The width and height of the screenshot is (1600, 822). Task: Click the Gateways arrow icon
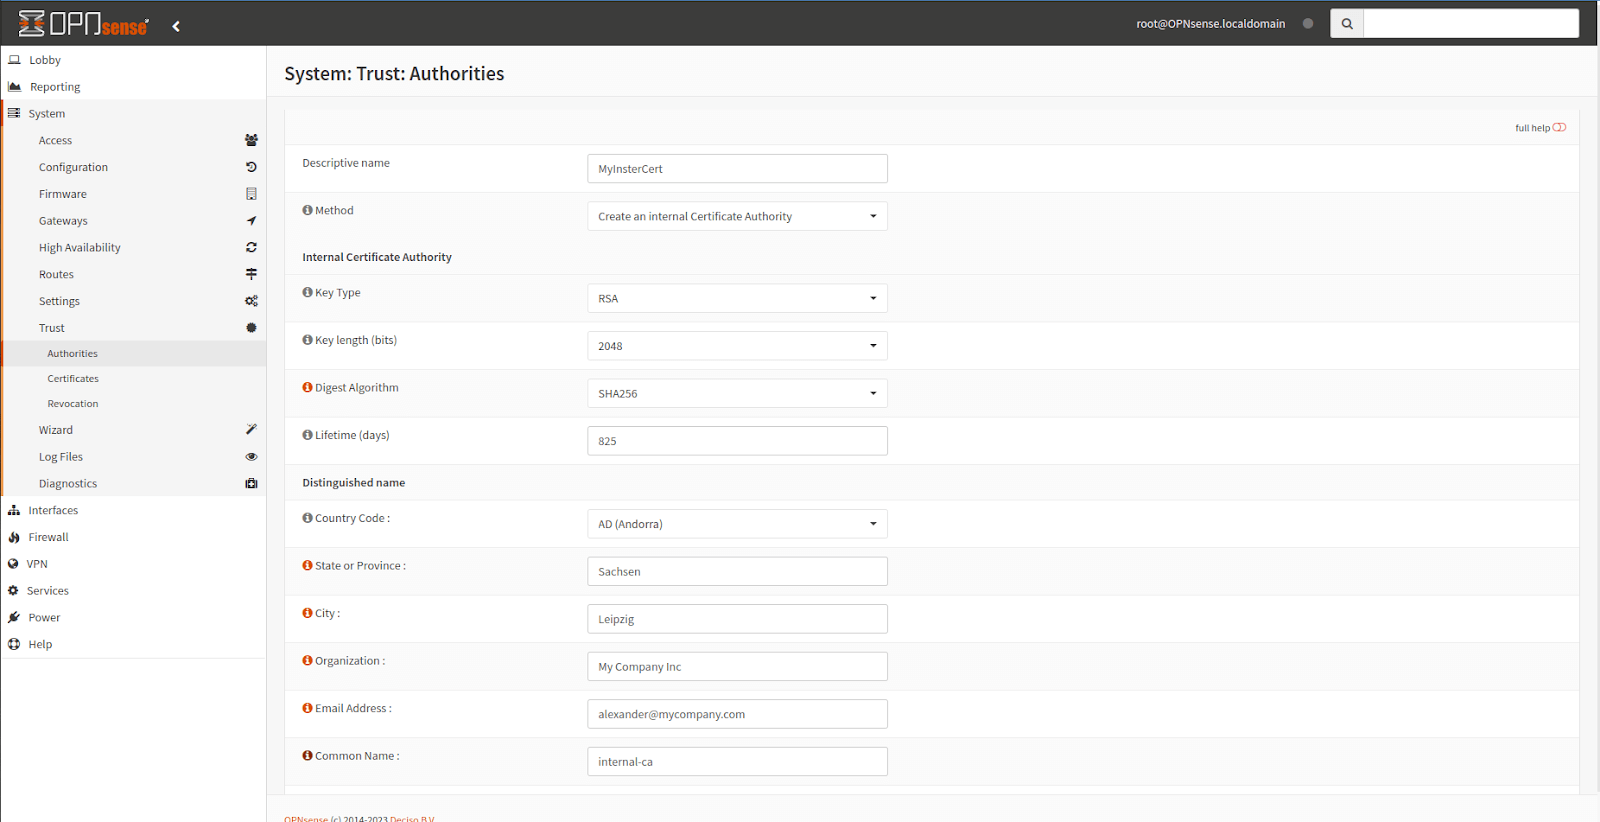point(251,221)
